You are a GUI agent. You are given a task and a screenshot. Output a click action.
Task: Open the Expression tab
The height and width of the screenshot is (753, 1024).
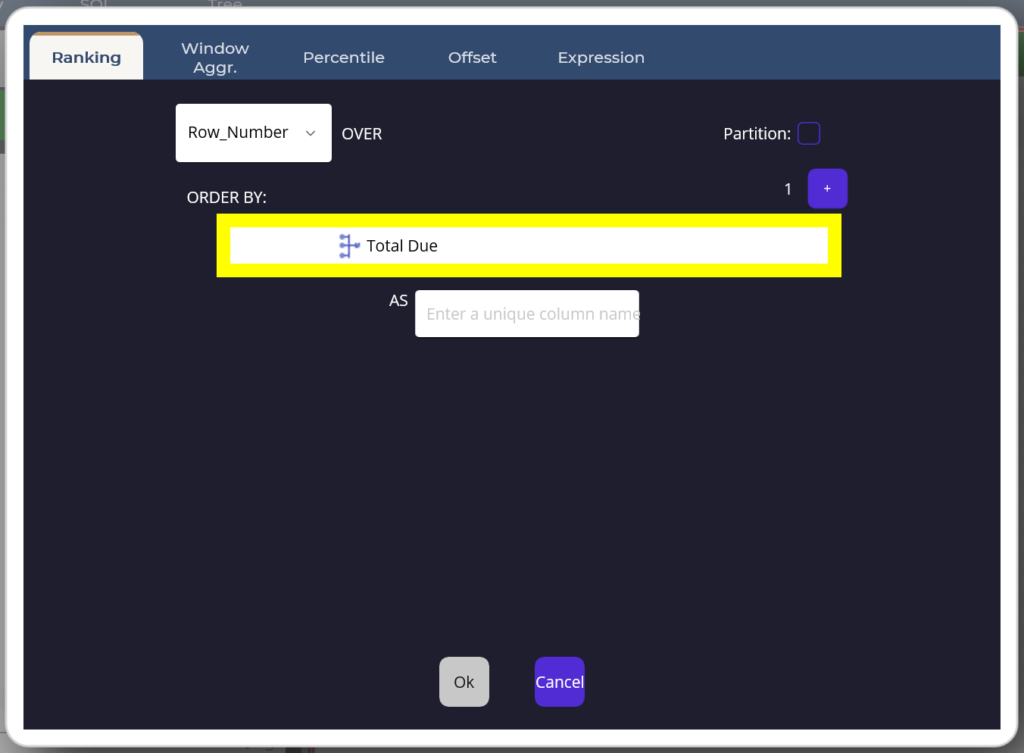point(601,57)
